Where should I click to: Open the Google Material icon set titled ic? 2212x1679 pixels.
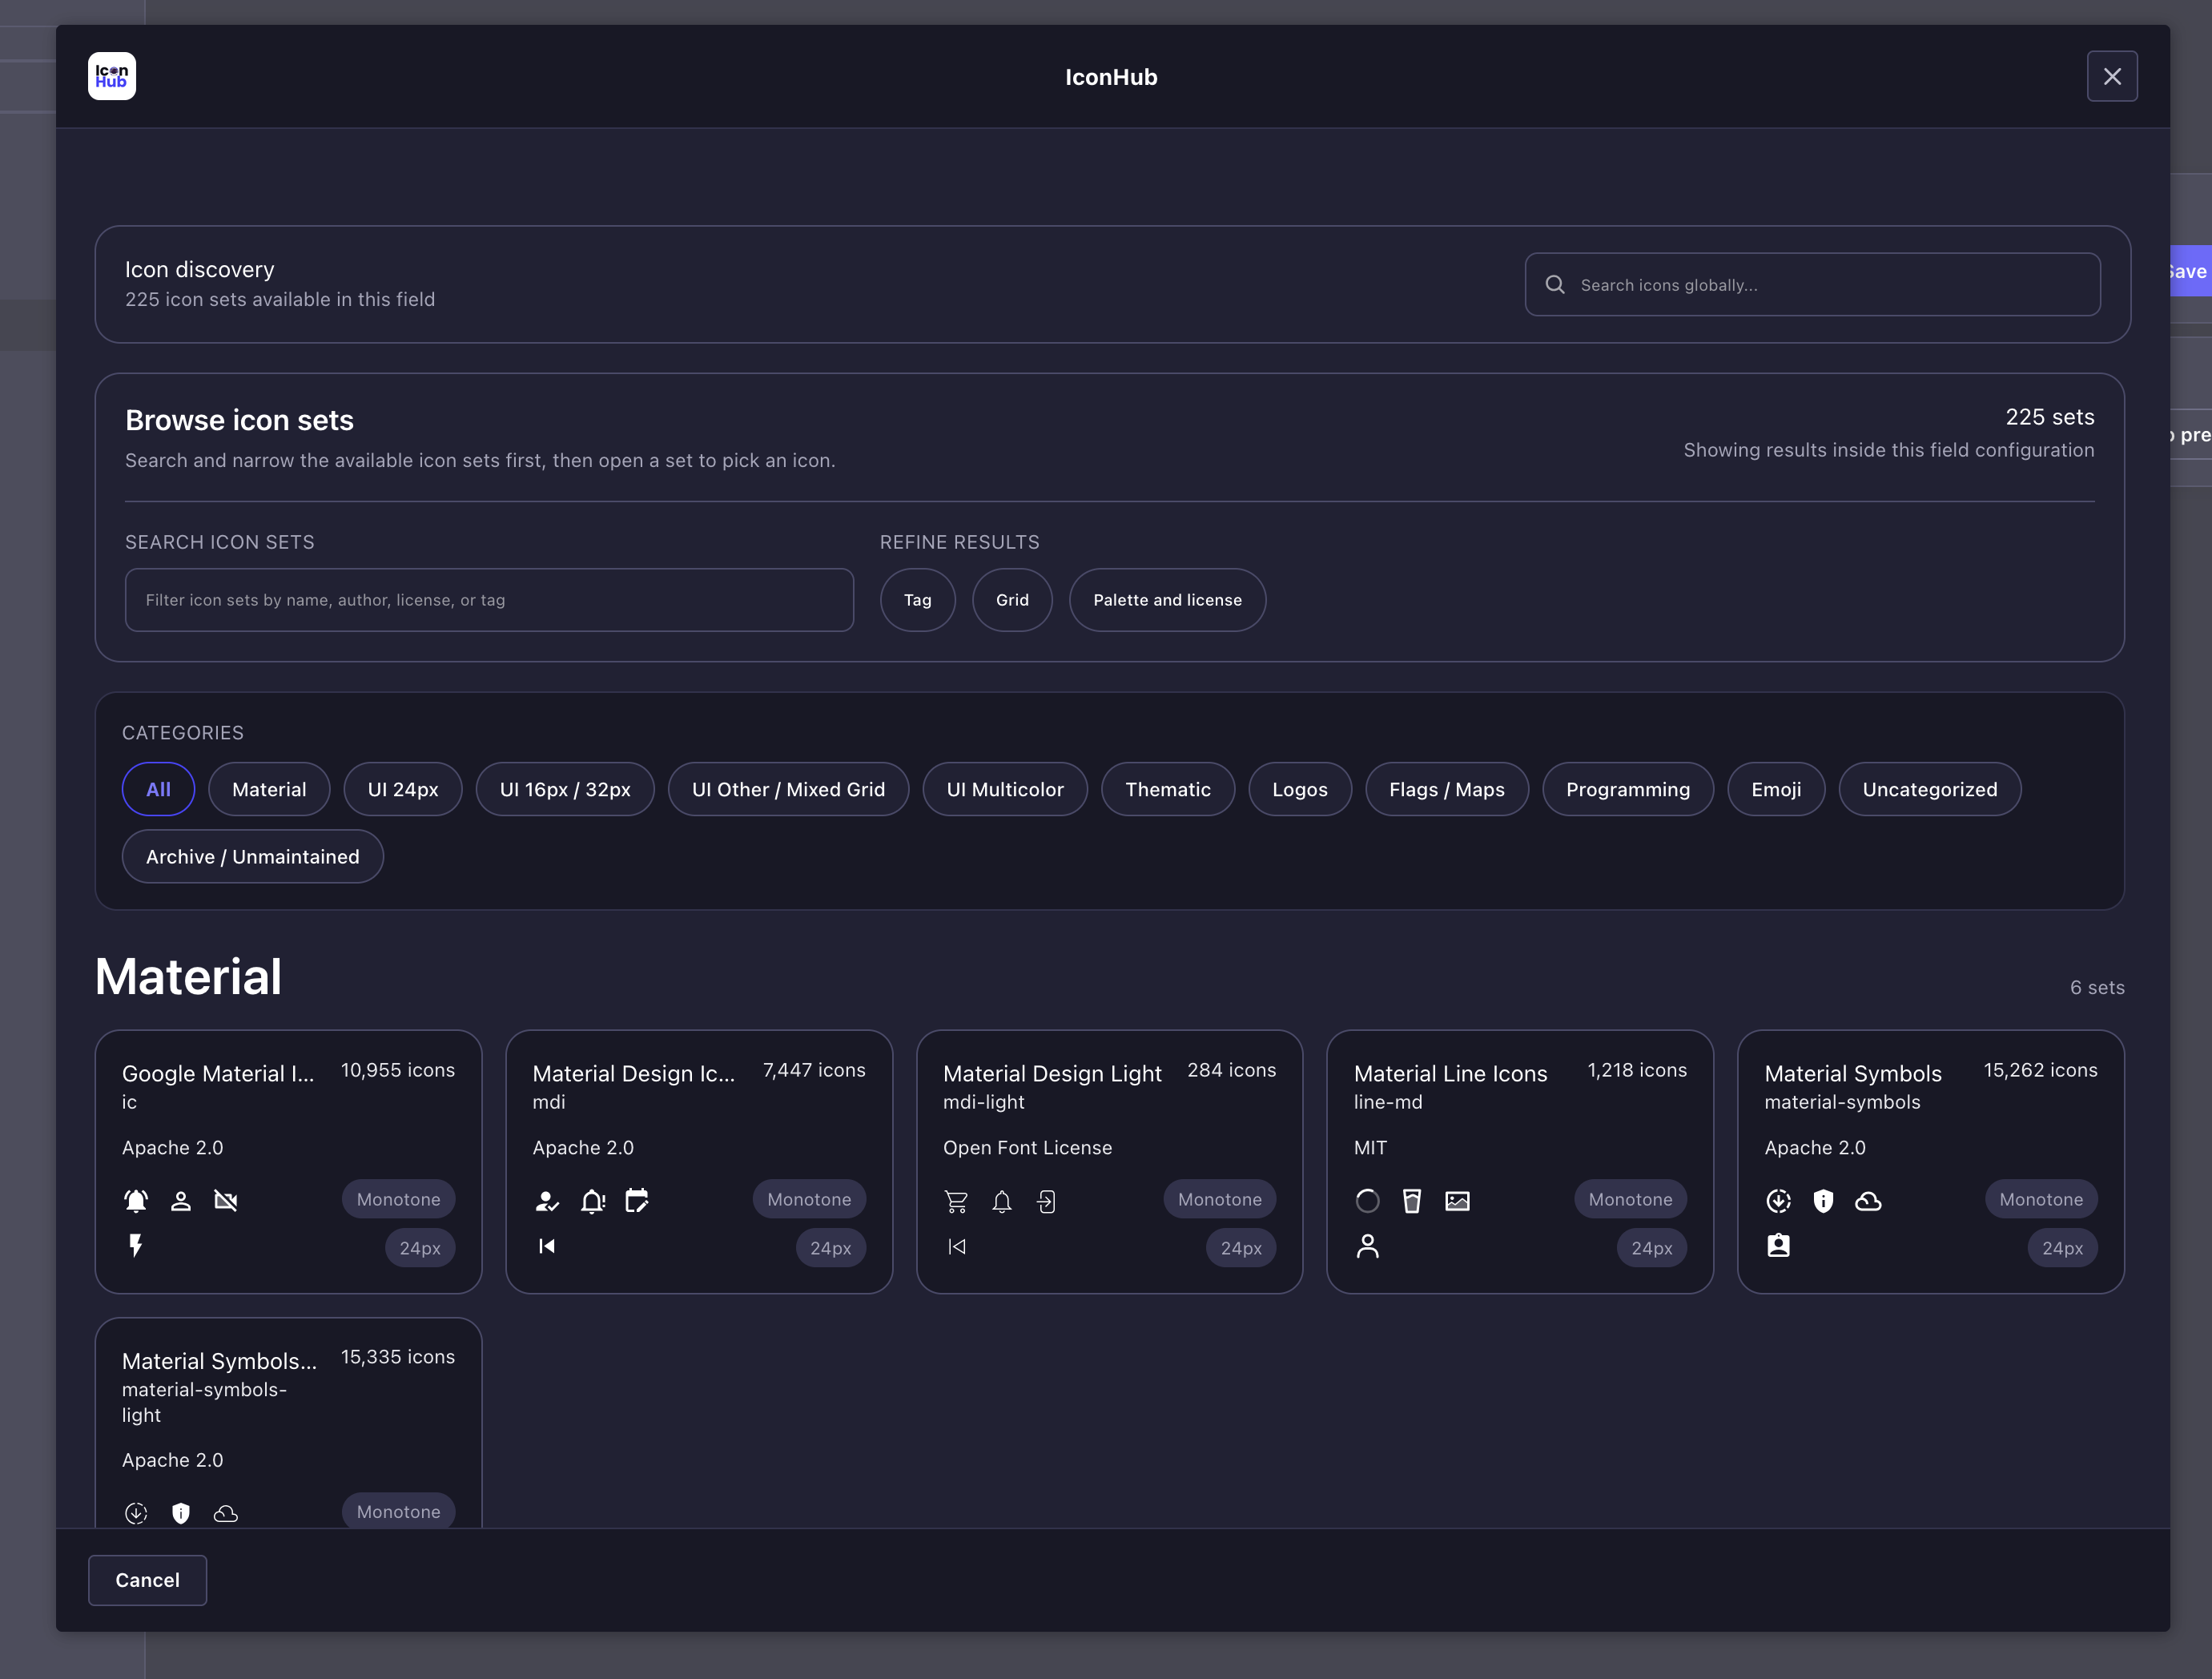[x=218, y=1073]
